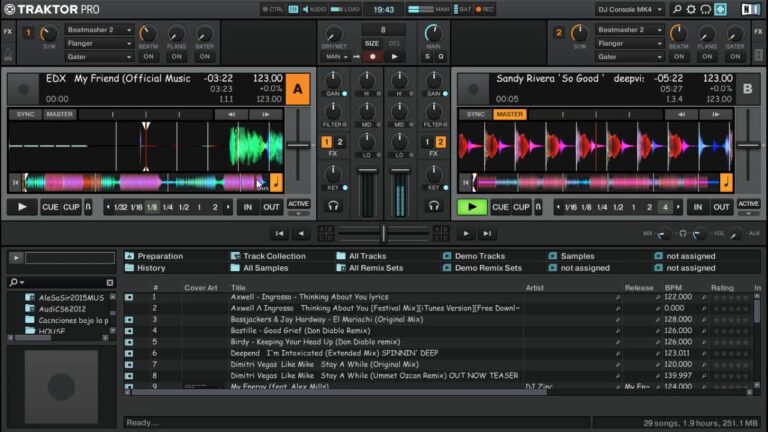Set loop IN point on Deck A
This screenshot has width=768, height=432.
click(x=248, y=207)
